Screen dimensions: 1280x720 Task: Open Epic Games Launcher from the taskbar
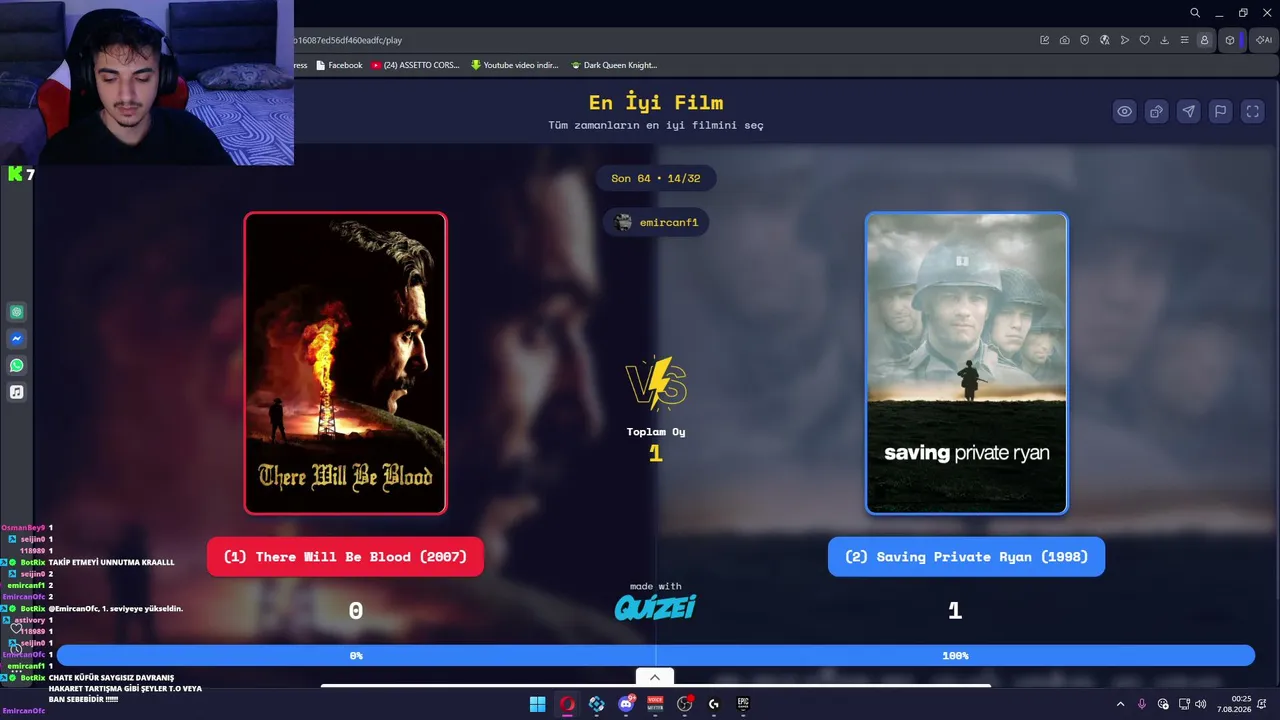click(743, 704)
